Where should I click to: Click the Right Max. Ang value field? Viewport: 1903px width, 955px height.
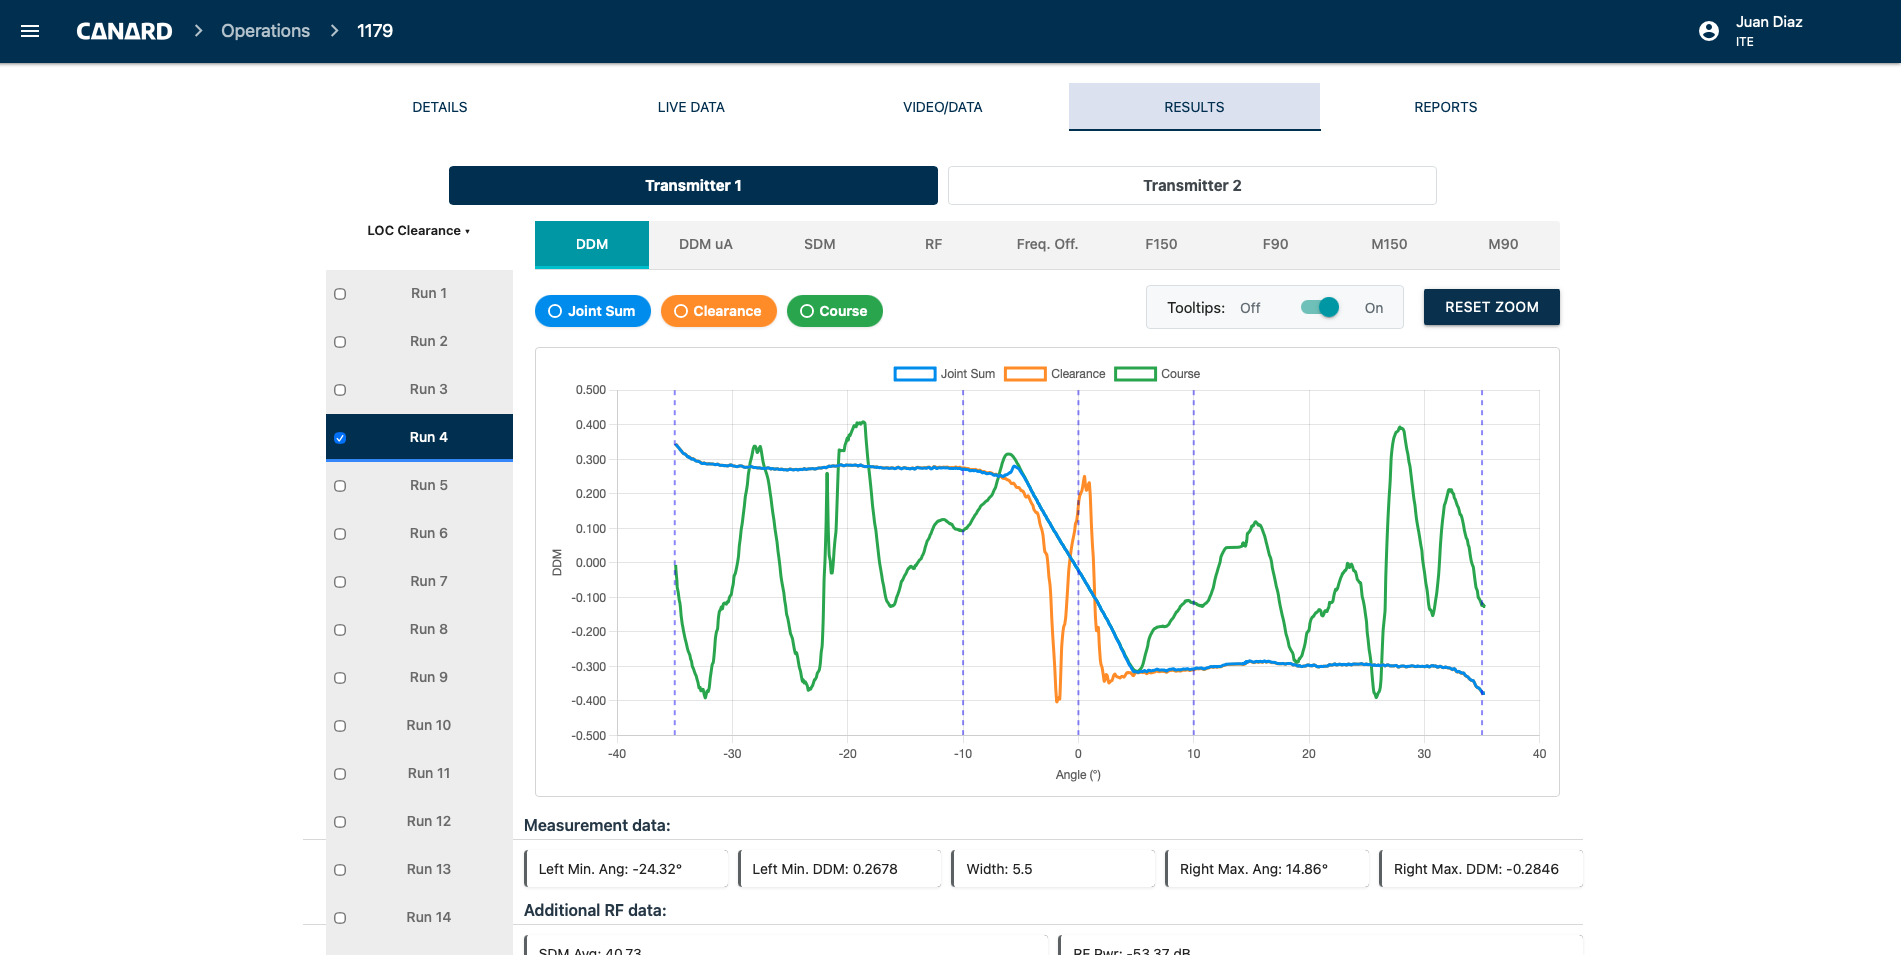click(x=1267, y=869)
